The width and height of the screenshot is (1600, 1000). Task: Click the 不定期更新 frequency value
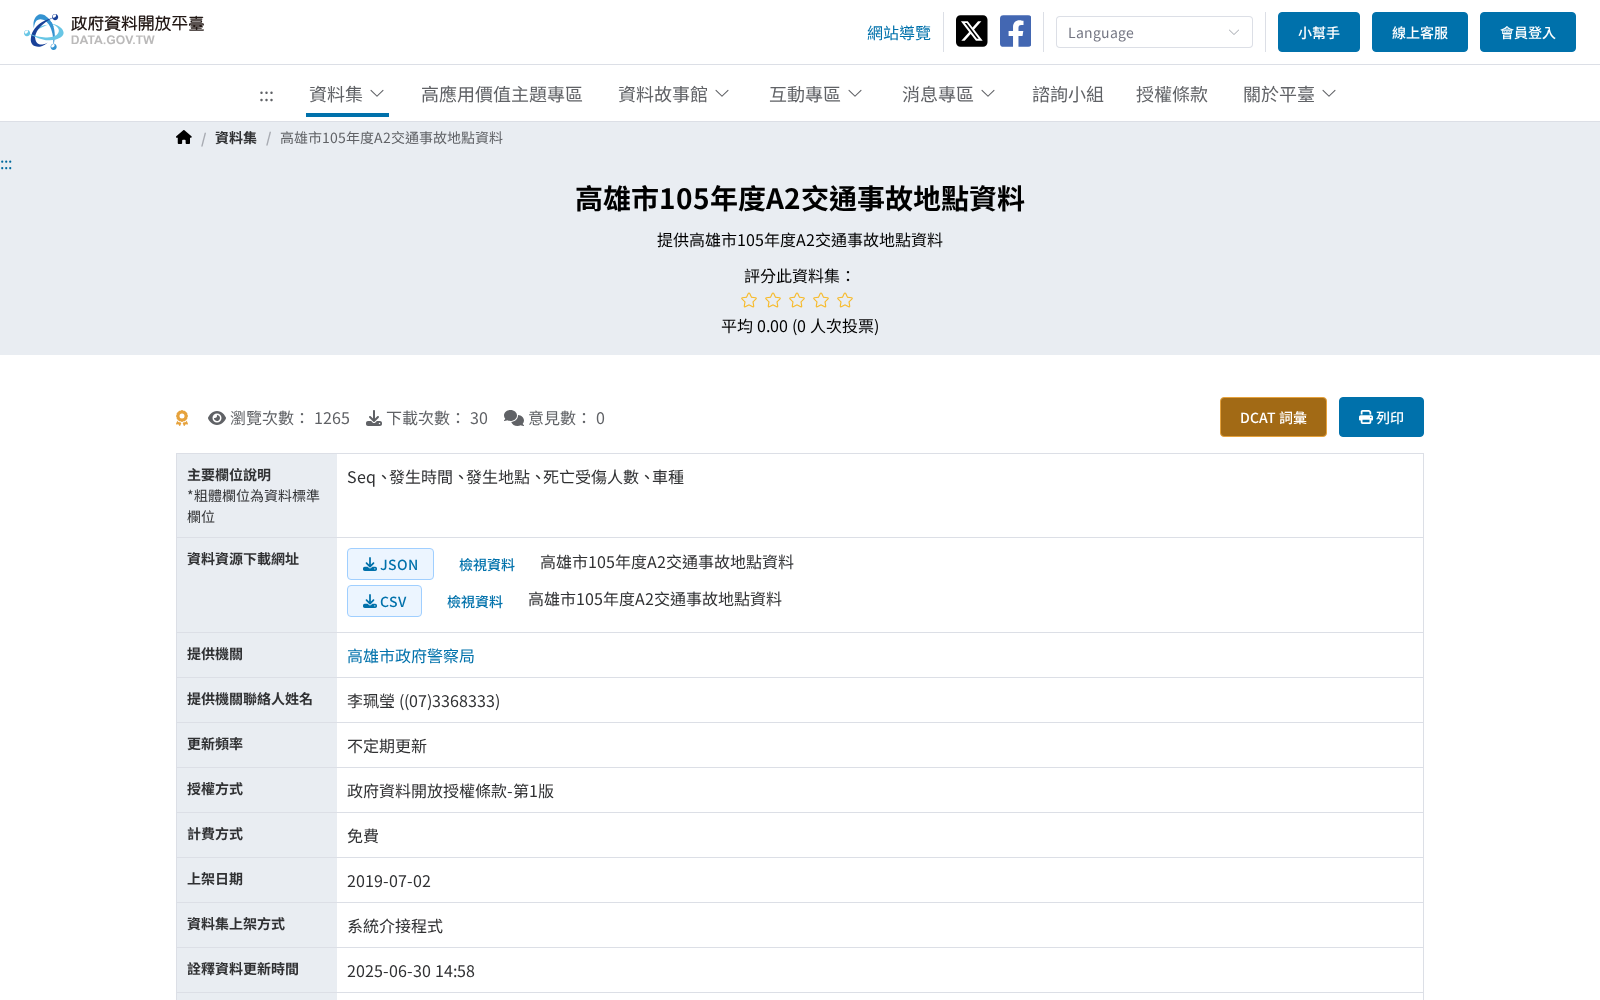387,746
